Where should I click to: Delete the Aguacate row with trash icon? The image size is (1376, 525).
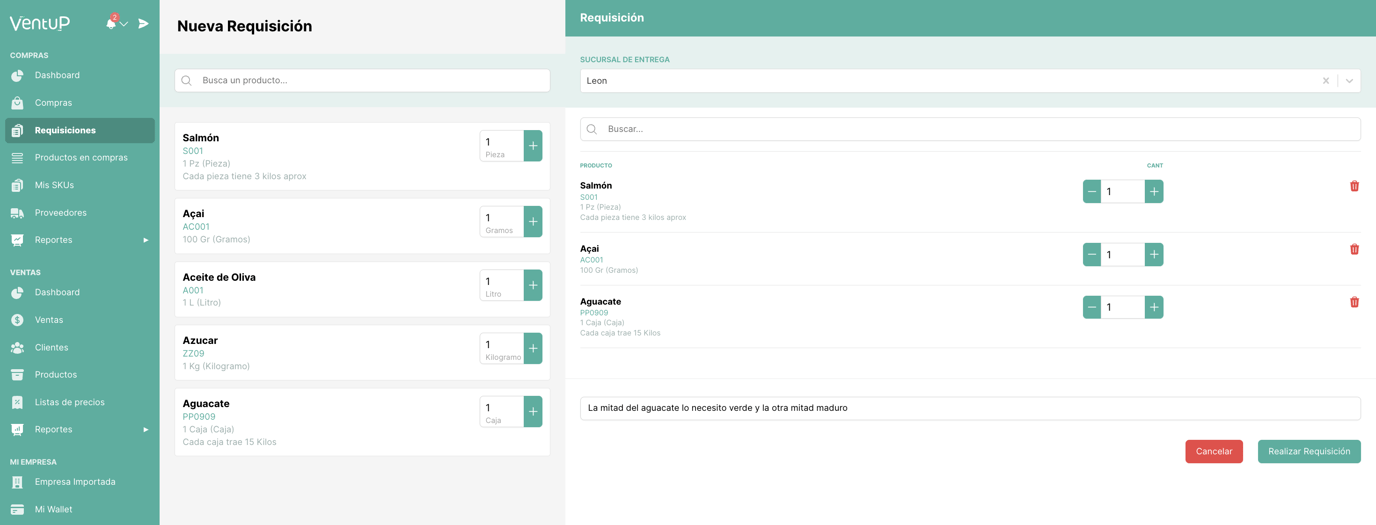pyautogui.click(x=1354, y=302)
